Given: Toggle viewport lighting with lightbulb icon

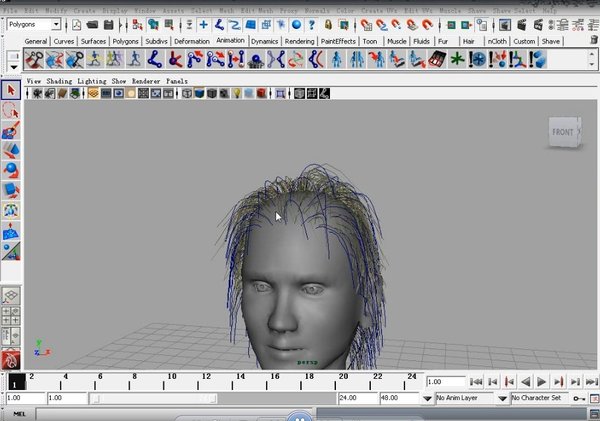Looking at the screenshot, I should click(x=236, y=94).
